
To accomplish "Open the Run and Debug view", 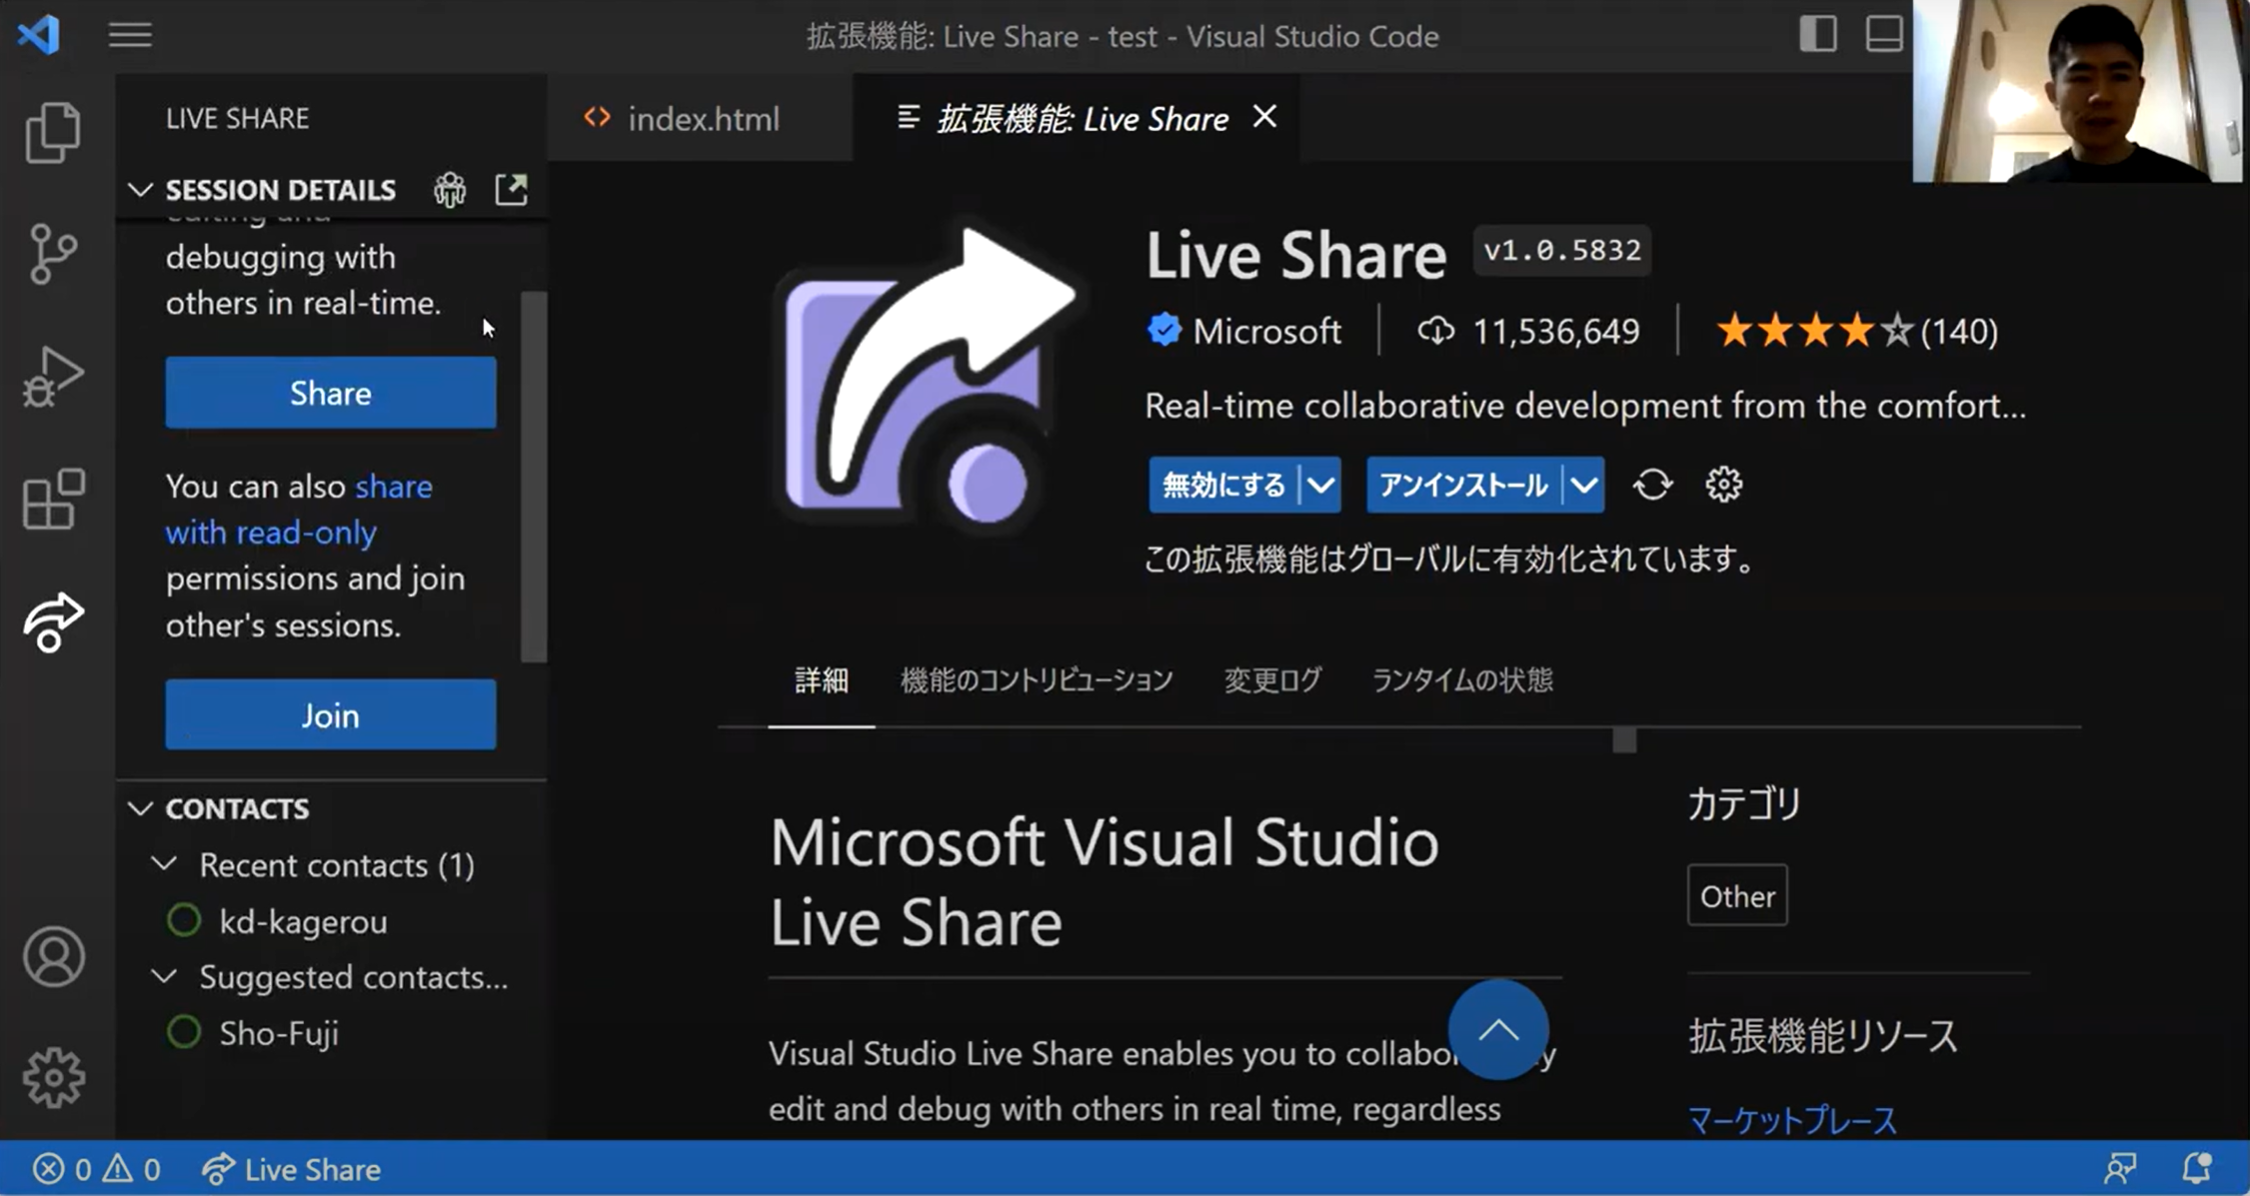I will pos(53,376).
